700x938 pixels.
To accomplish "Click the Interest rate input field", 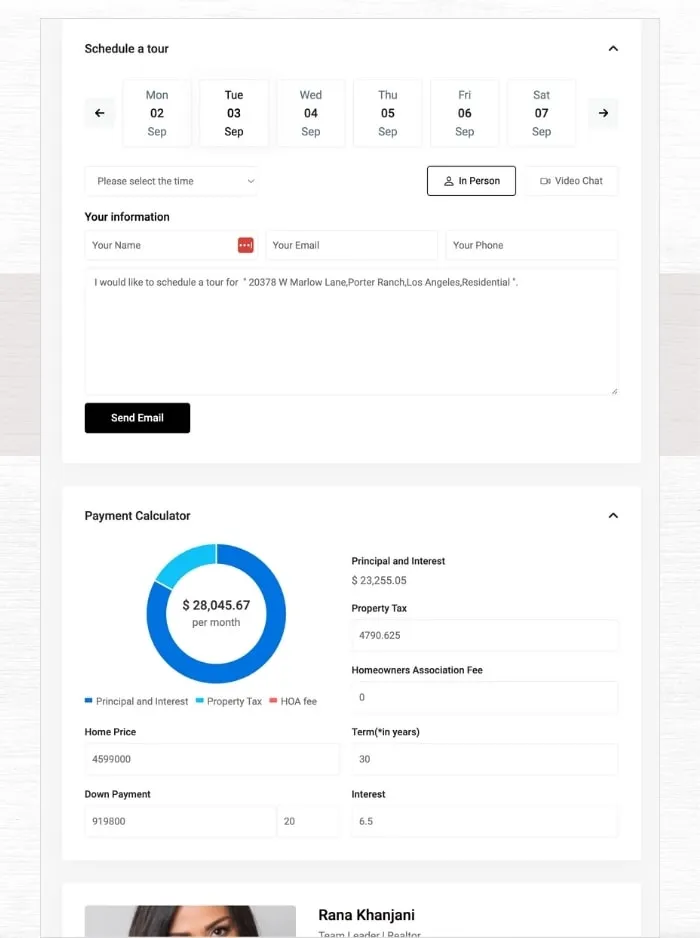I will [485, 821].
